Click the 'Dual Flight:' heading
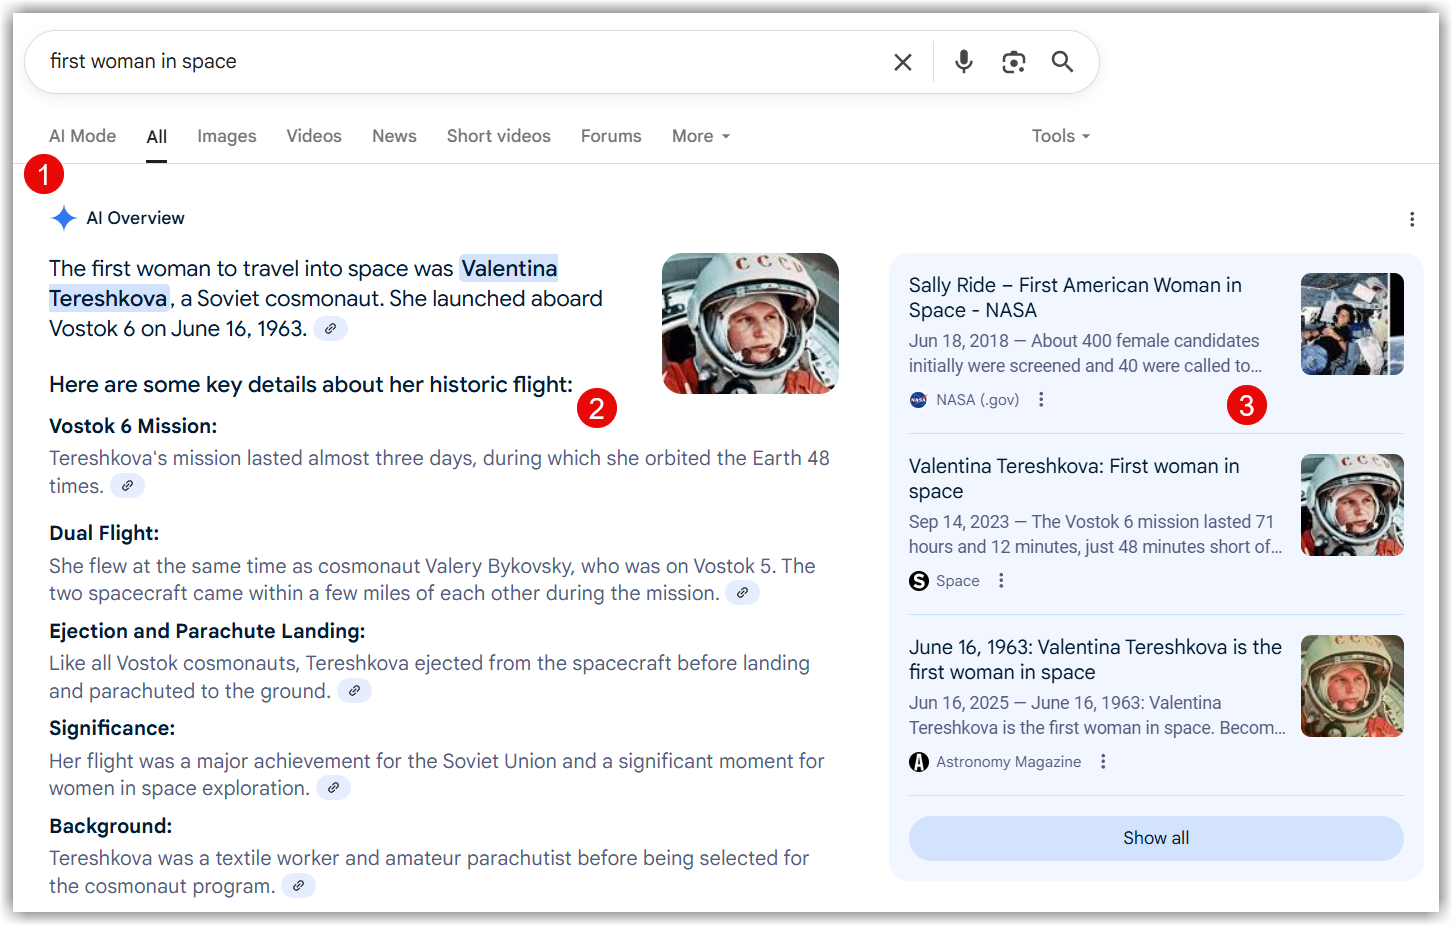This screenshot has height=926, width=1453. 104,533
